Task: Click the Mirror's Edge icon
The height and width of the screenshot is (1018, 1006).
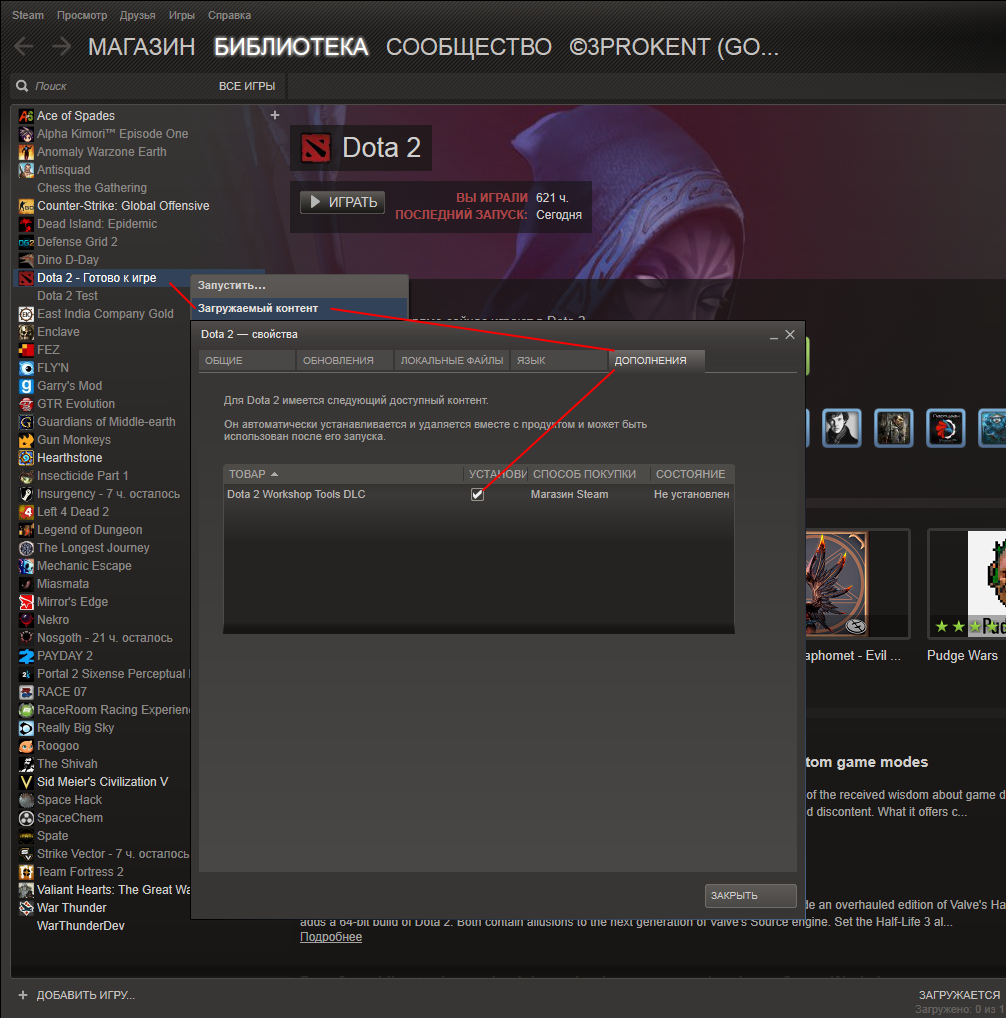Action: pyautogui.click(x=26, y=602)
